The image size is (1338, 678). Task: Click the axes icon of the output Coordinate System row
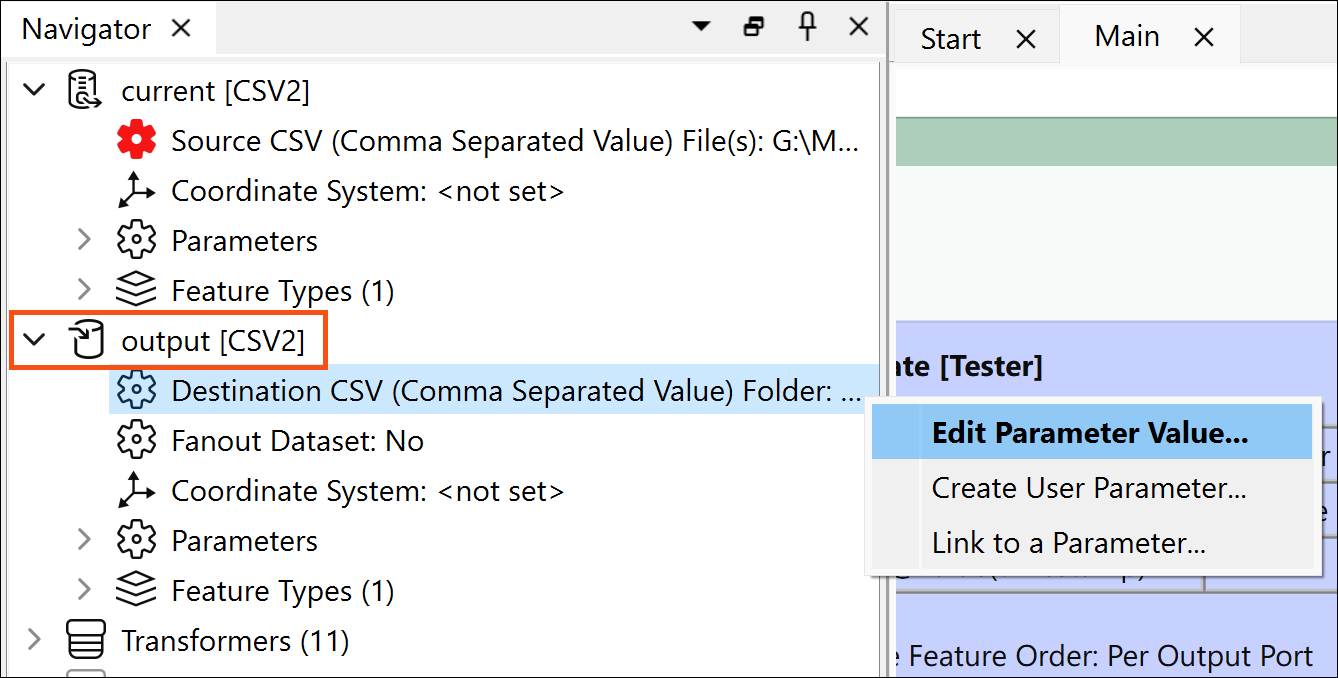coord(136,490)
